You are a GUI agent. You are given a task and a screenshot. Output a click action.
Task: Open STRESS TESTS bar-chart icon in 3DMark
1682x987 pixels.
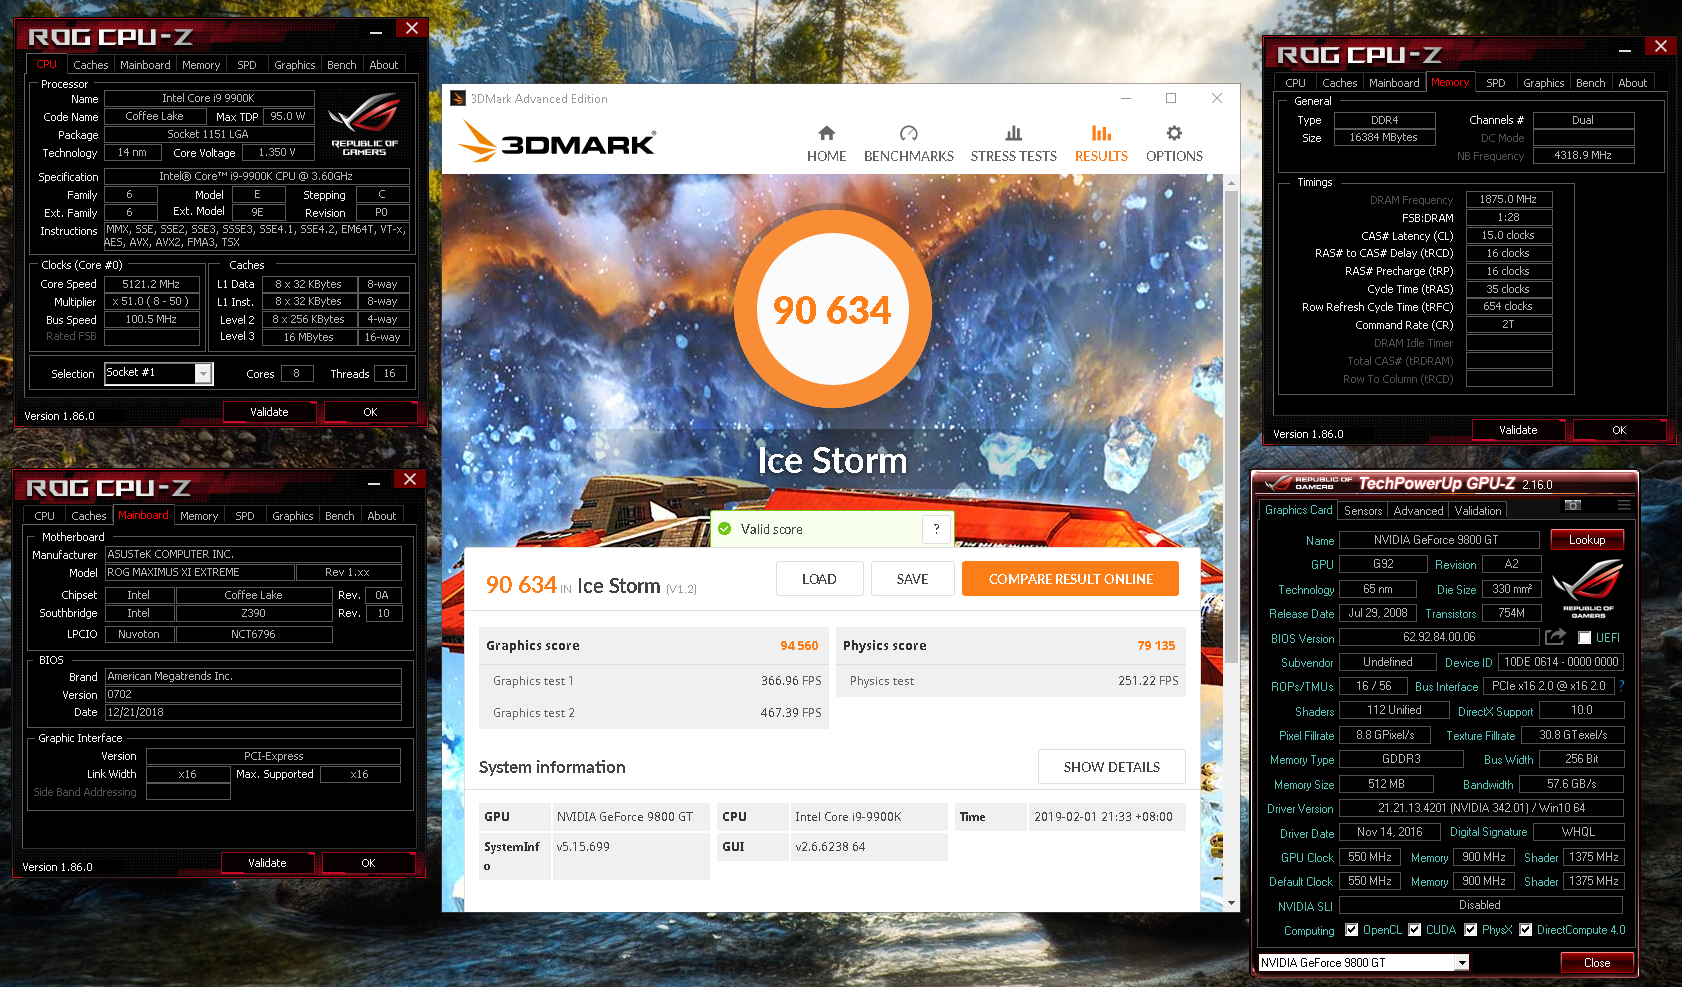(x=1013, y=133)
